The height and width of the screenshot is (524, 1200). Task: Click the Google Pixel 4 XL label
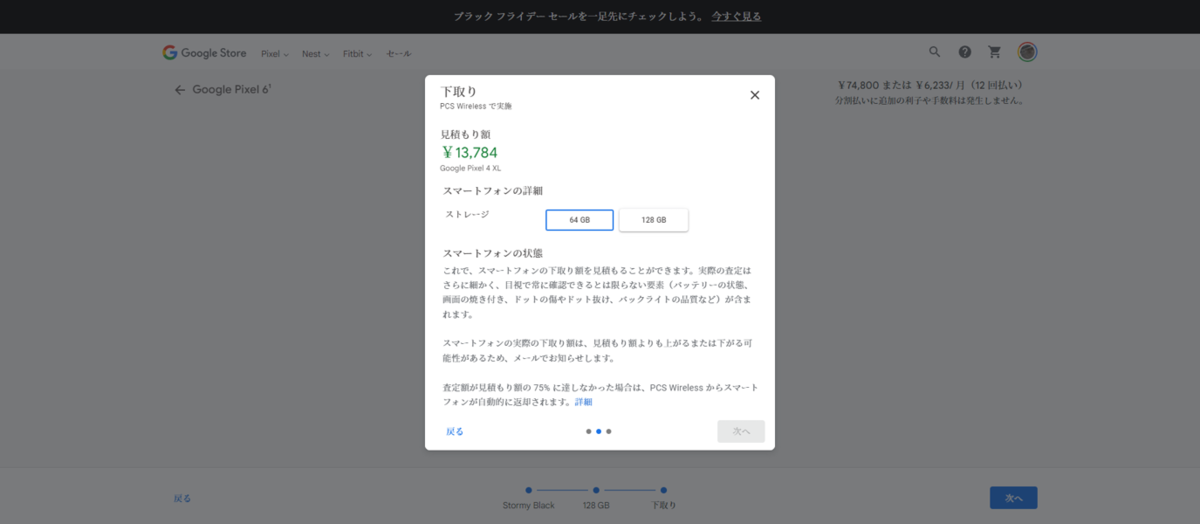[x=470, y=169]
